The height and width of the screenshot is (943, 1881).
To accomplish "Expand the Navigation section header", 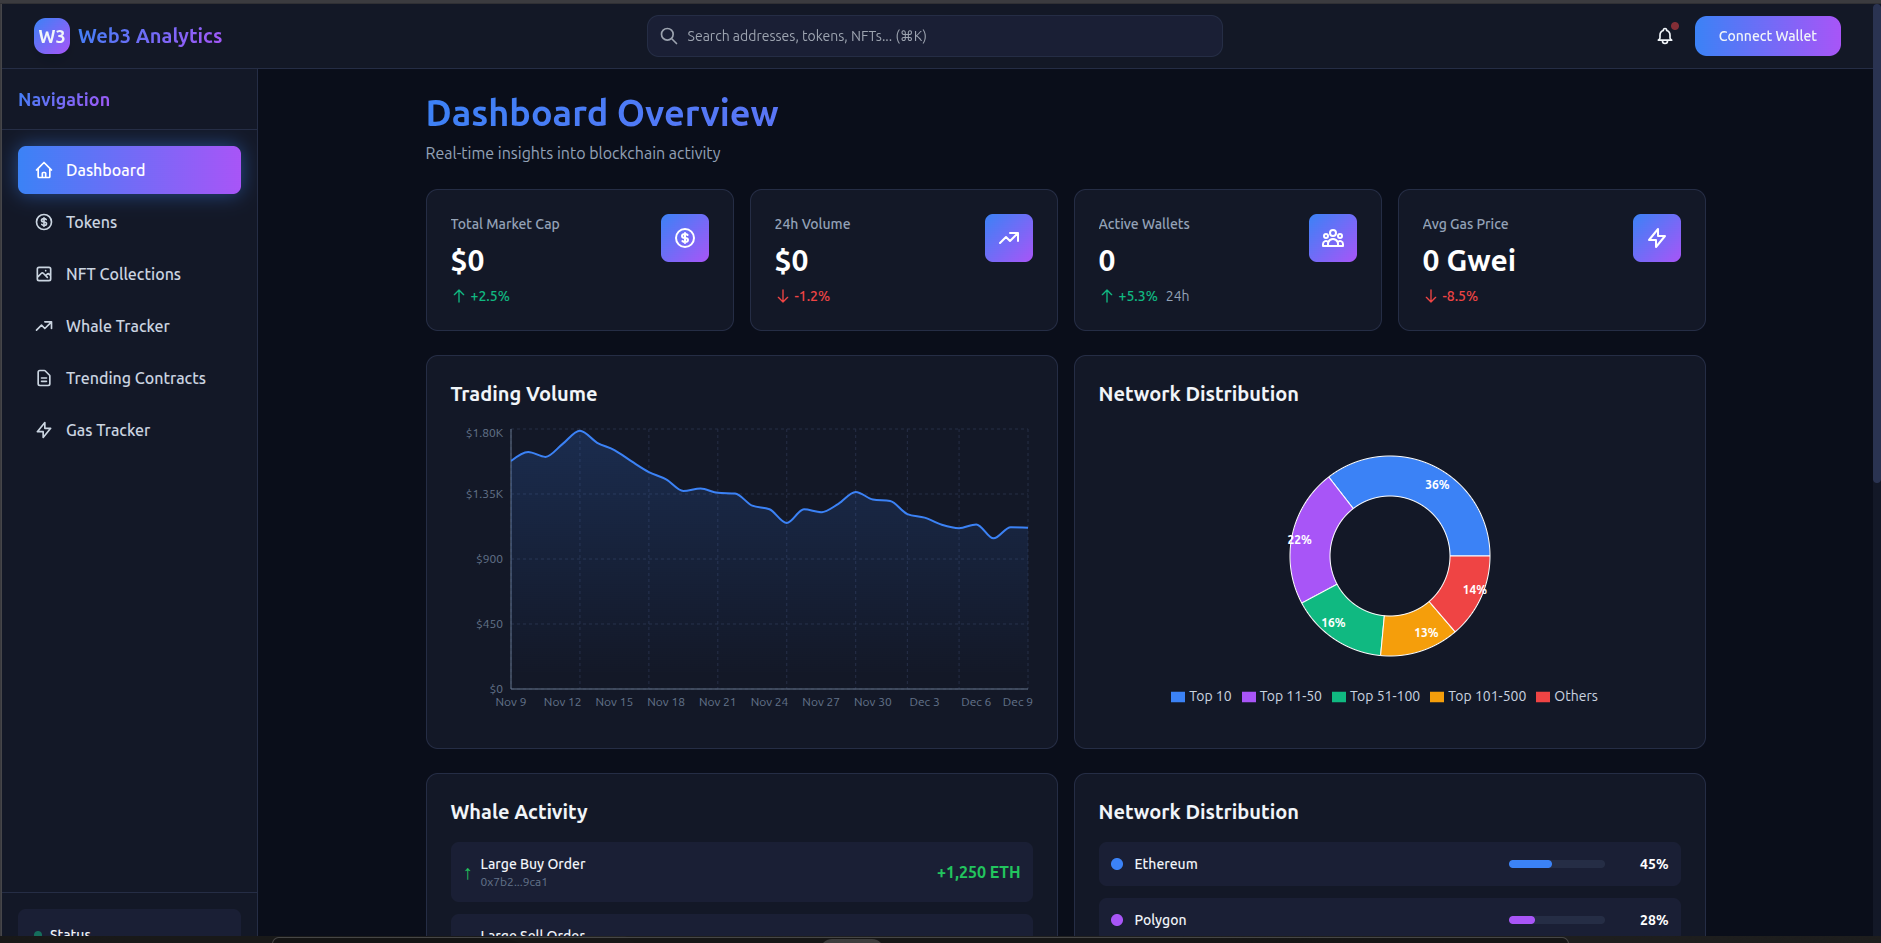I will pyautogui.click(x=63, y=99).
